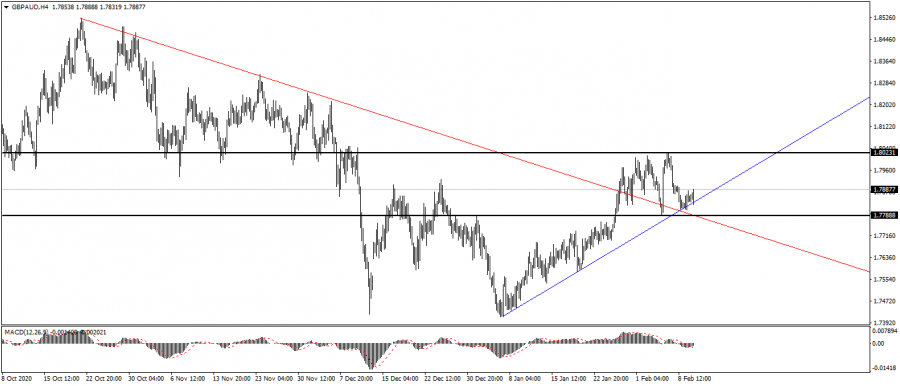Screen dimensions: 900x386
Task: Click the triangle arrow beside GBPAUD,H4
Action: click(6, 8)
